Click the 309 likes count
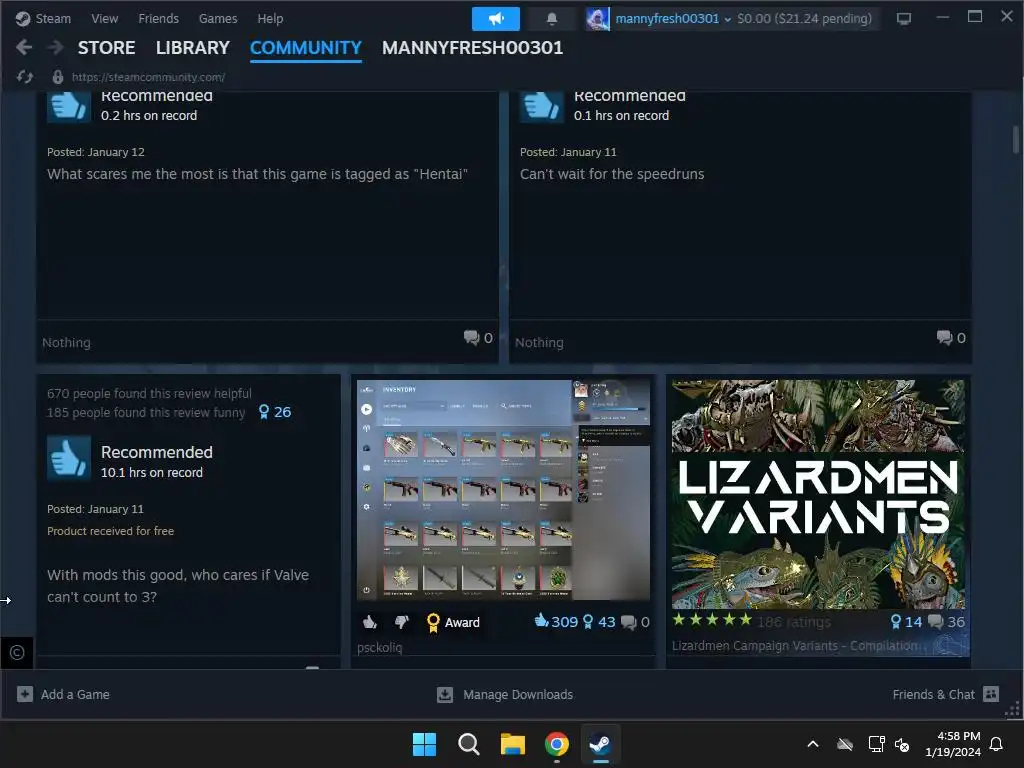Image resolution: width=1024 pixels, height=768 pixels. coord(556,622)
